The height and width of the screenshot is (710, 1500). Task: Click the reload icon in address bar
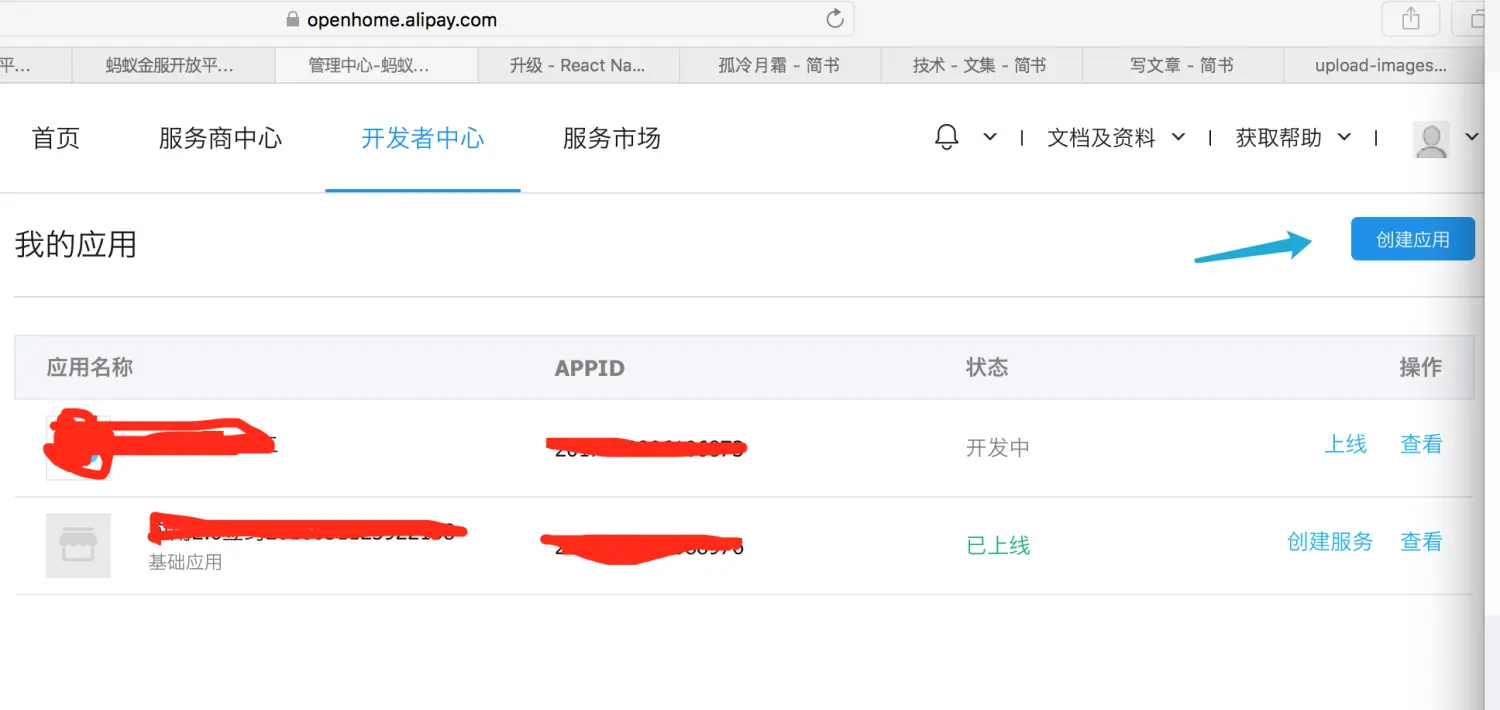835,19
